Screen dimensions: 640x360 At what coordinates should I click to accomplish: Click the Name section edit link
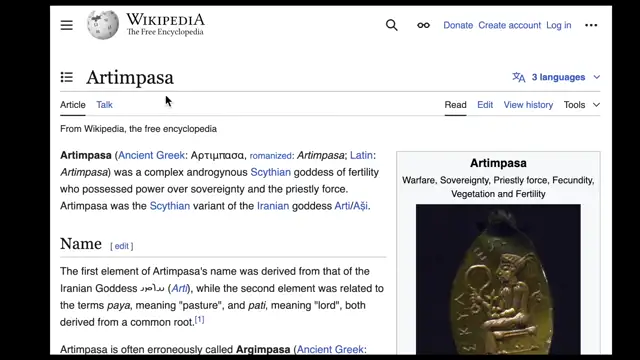[x=122, y=246]
